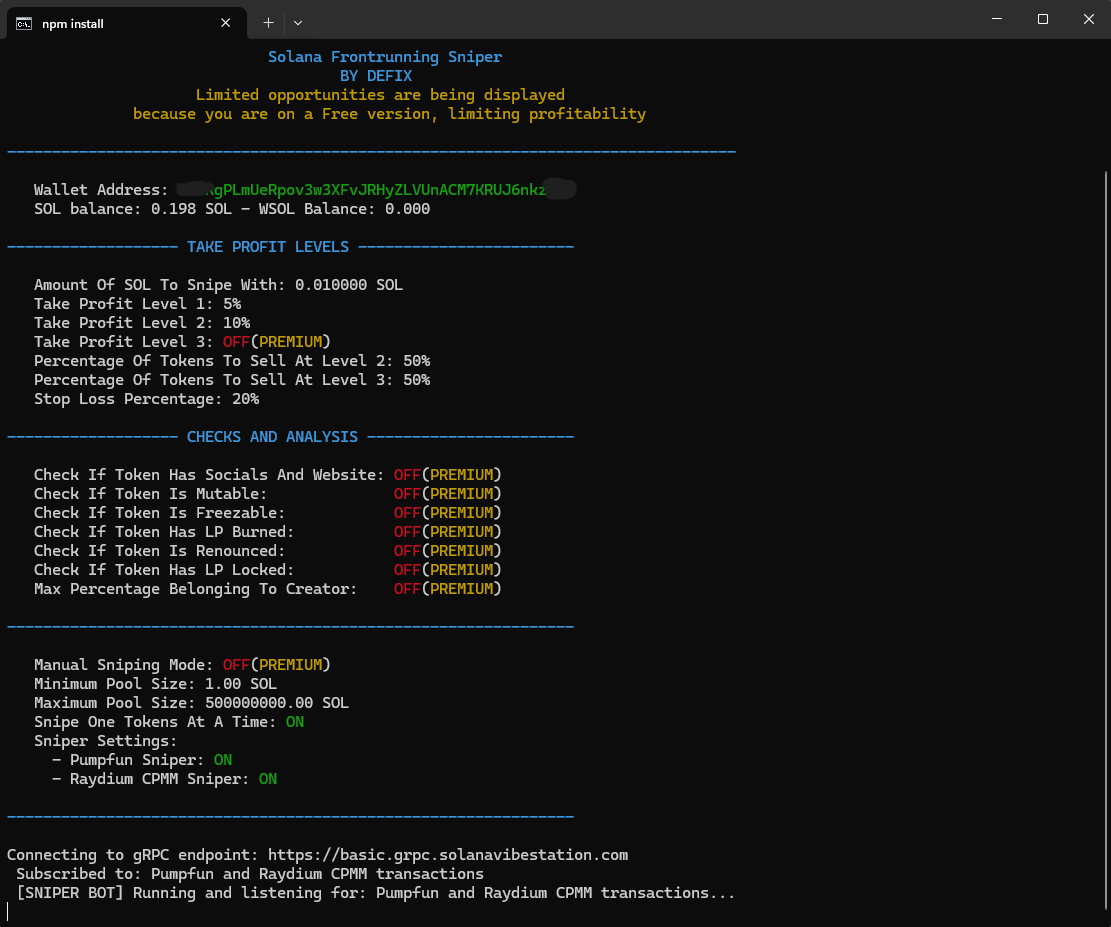The image size is (1111, 927).
Task: Click the TAKE PROFIT LEVELS section header
Action: pos(268,247)
